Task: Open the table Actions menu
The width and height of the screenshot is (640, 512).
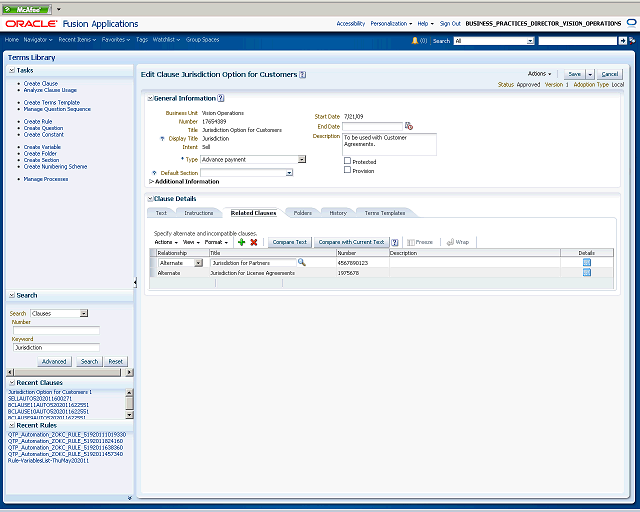Action: 166,242
